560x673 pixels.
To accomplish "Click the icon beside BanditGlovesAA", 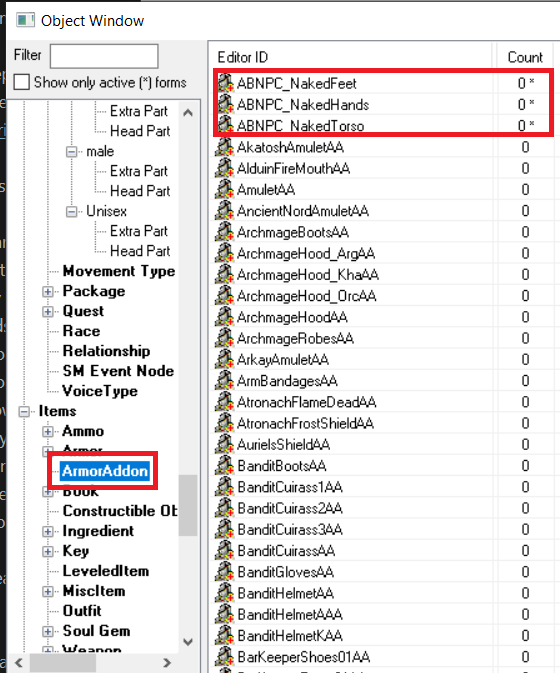I will tap(225, 572).
